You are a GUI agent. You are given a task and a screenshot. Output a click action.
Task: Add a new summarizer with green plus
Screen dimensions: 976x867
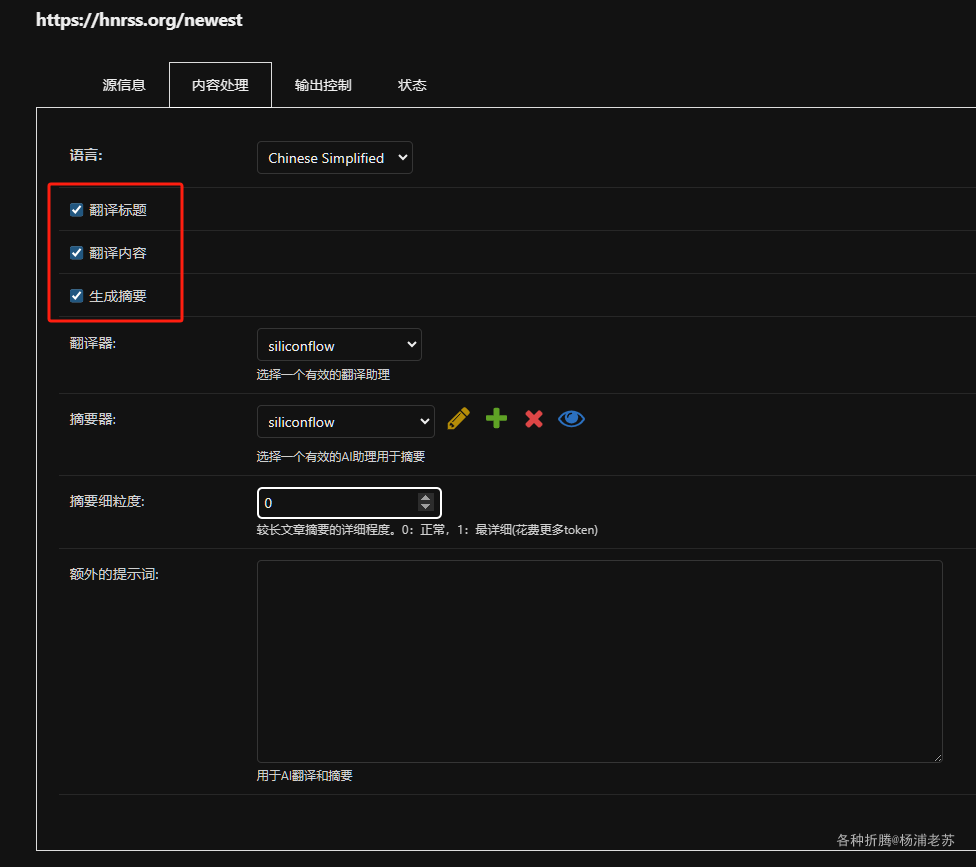pos(496,418)
